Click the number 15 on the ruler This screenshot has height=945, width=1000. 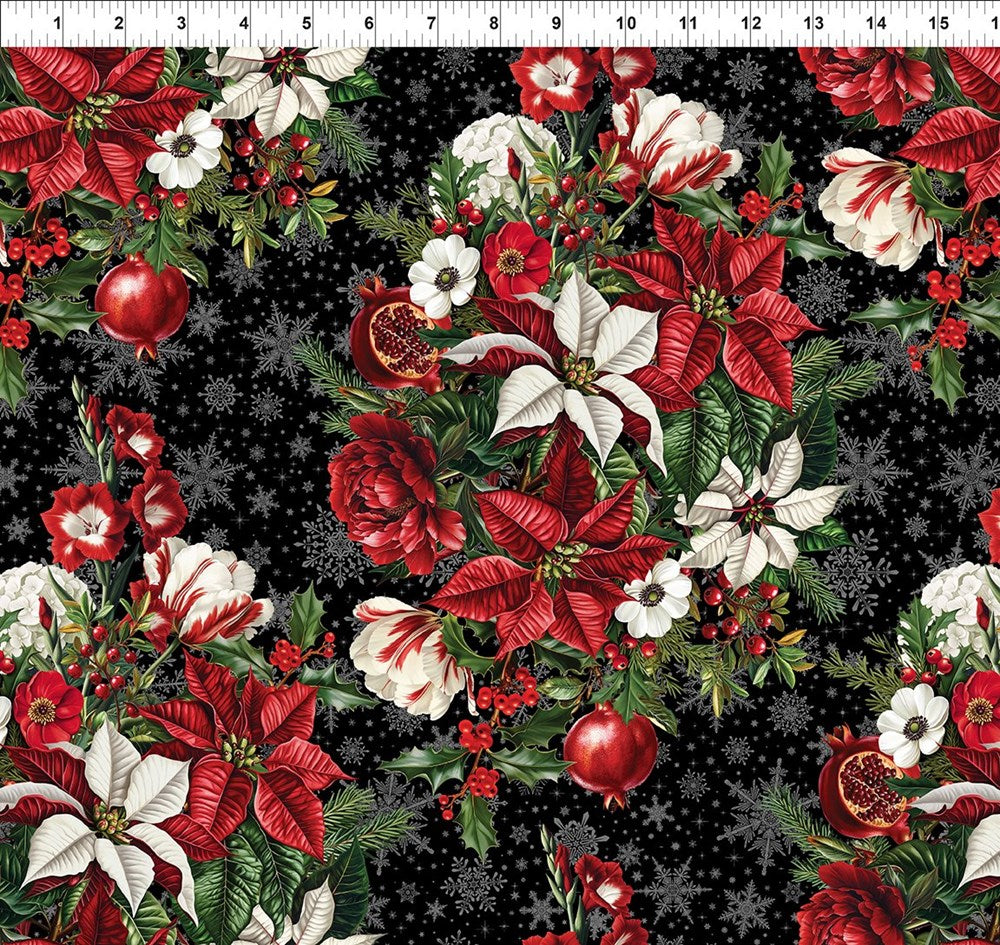pyautogui.click(x=936, y=17)
